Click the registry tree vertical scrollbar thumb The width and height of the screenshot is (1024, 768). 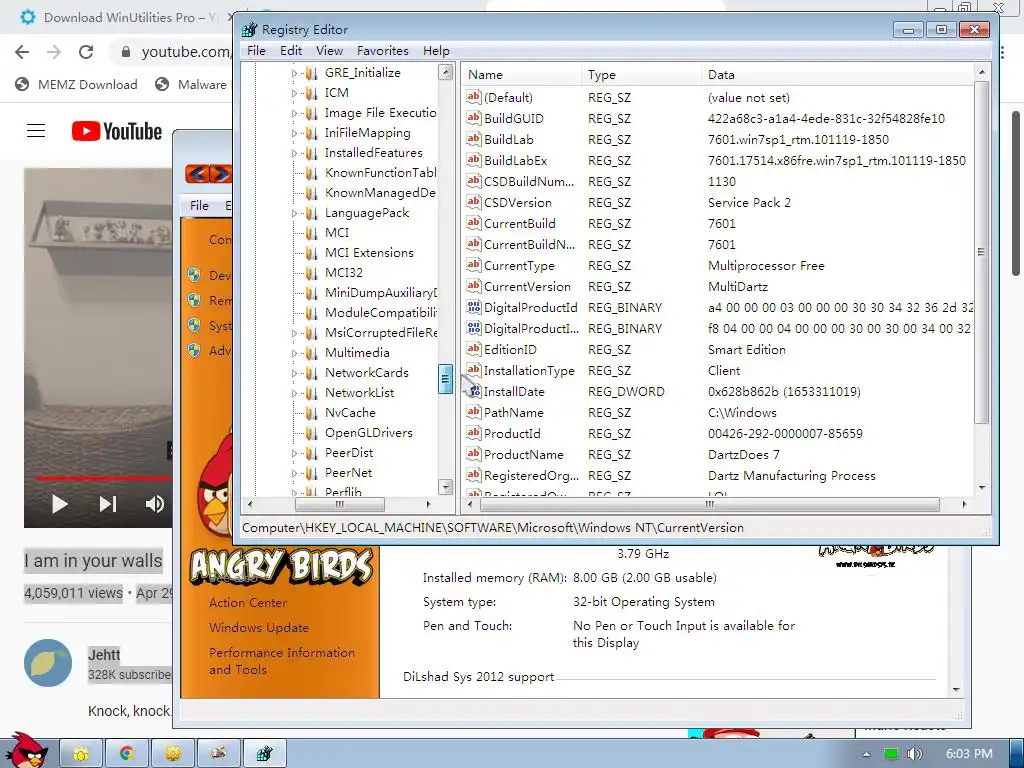click(445, 379)
